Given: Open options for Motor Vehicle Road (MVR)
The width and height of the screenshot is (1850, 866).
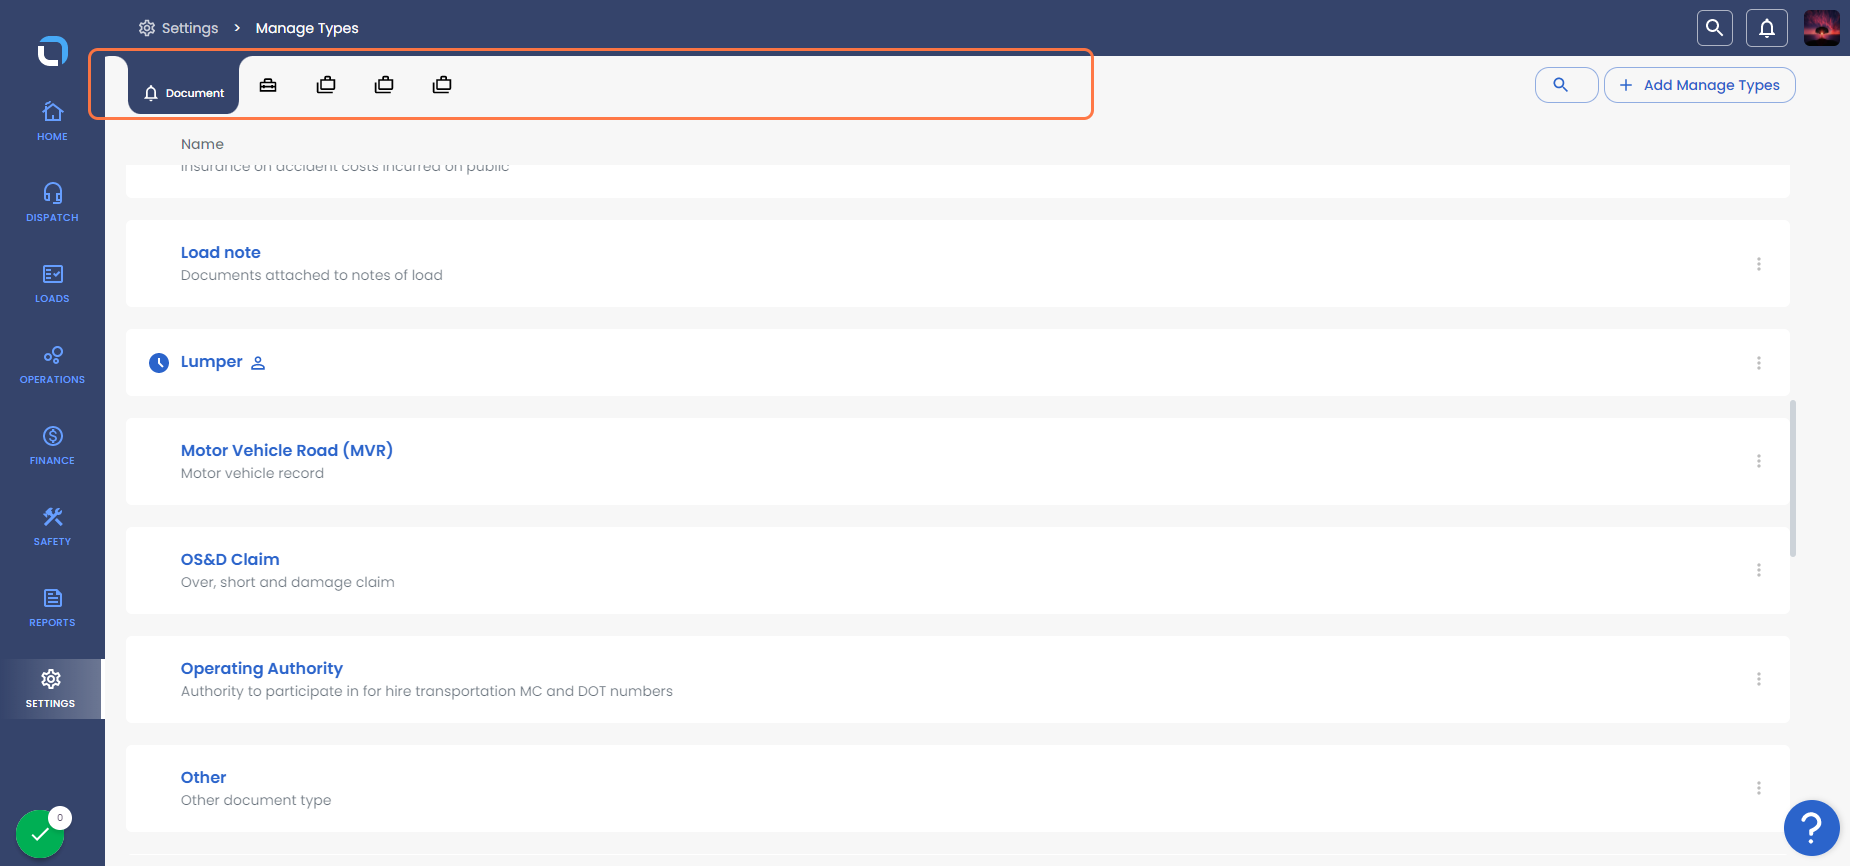Looking at the screenshot, I should coord(1759,461).
